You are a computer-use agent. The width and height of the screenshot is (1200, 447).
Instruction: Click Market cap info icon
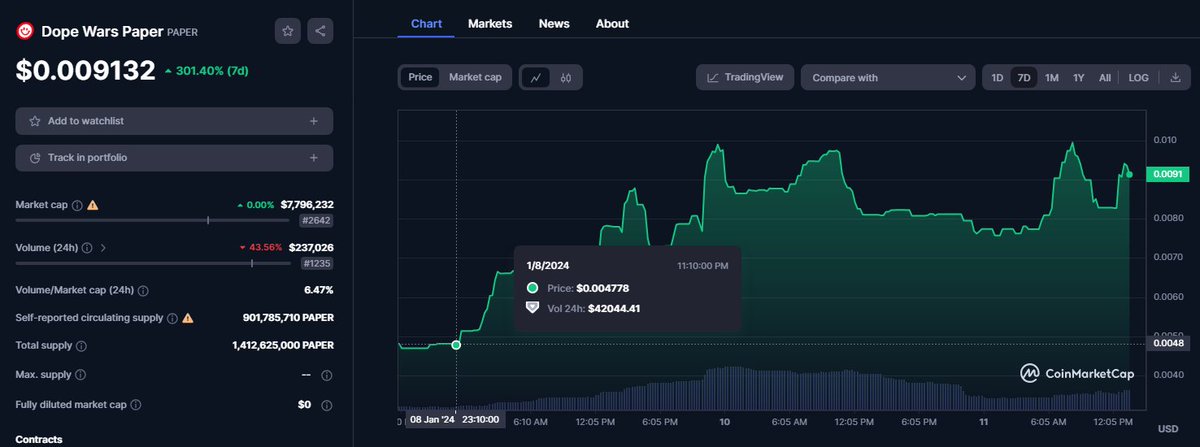(75, 205)
